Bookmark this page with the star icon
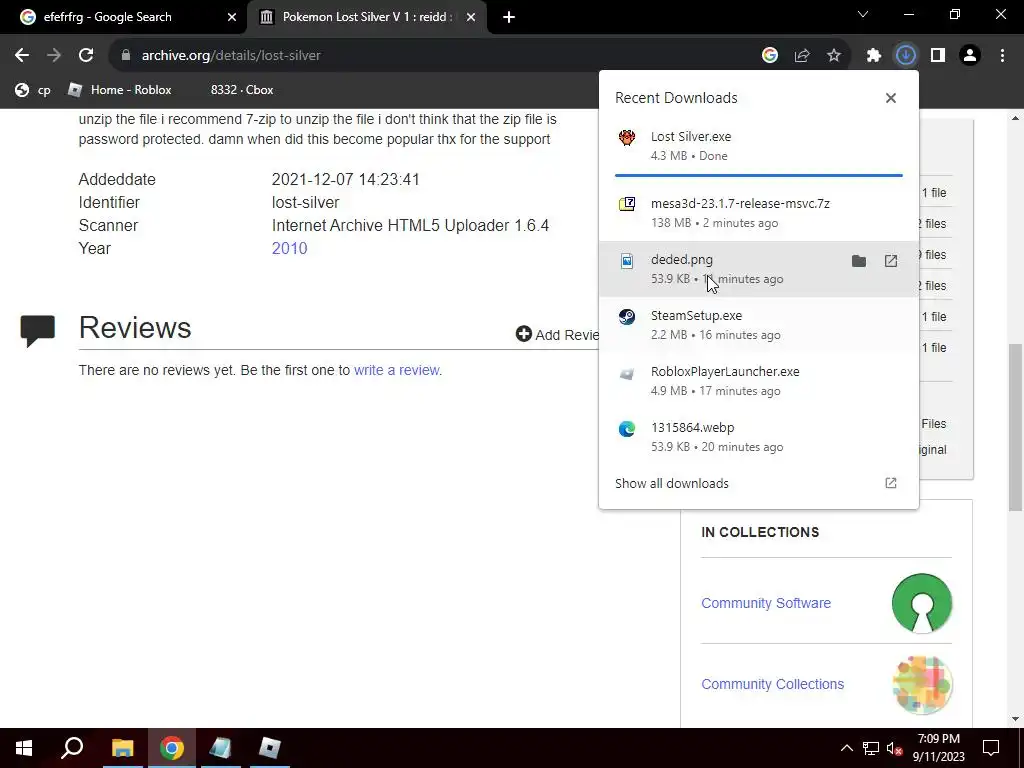This screenshot has width=1024, height=768. (833, 56)
